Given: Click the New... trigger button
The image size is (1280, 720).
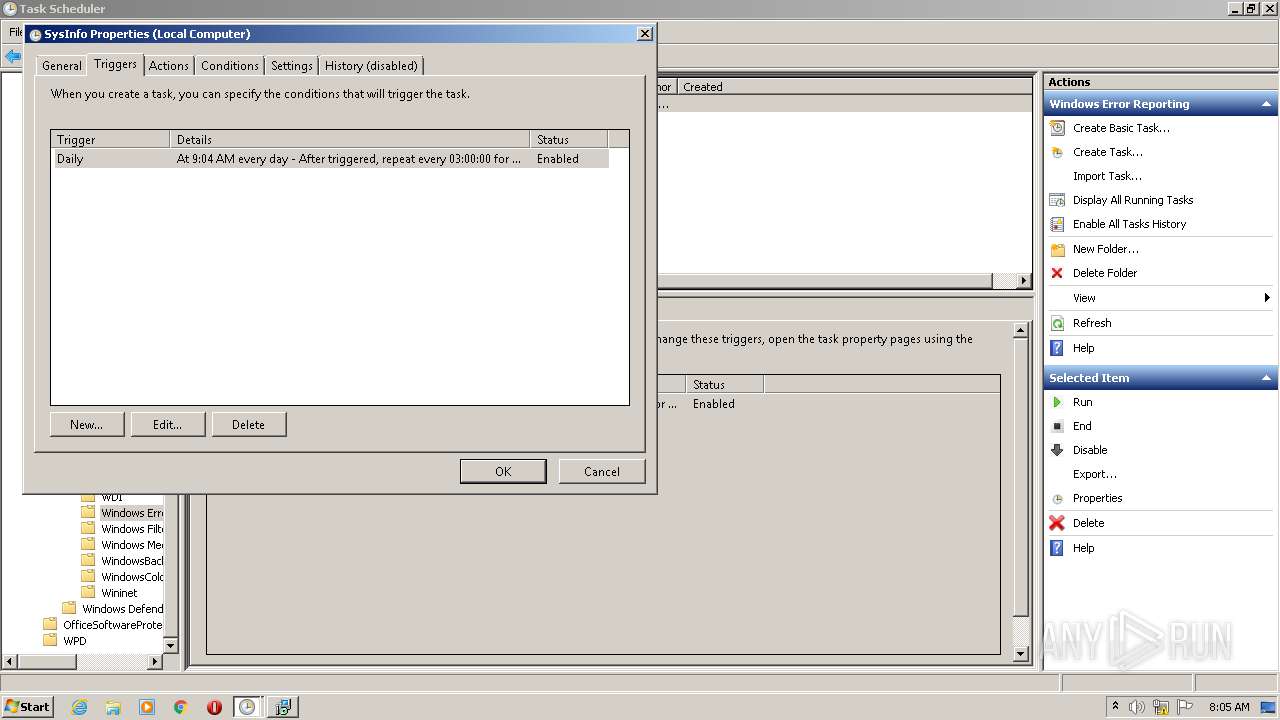Looking at the screenshot, I should pos(87,425).
